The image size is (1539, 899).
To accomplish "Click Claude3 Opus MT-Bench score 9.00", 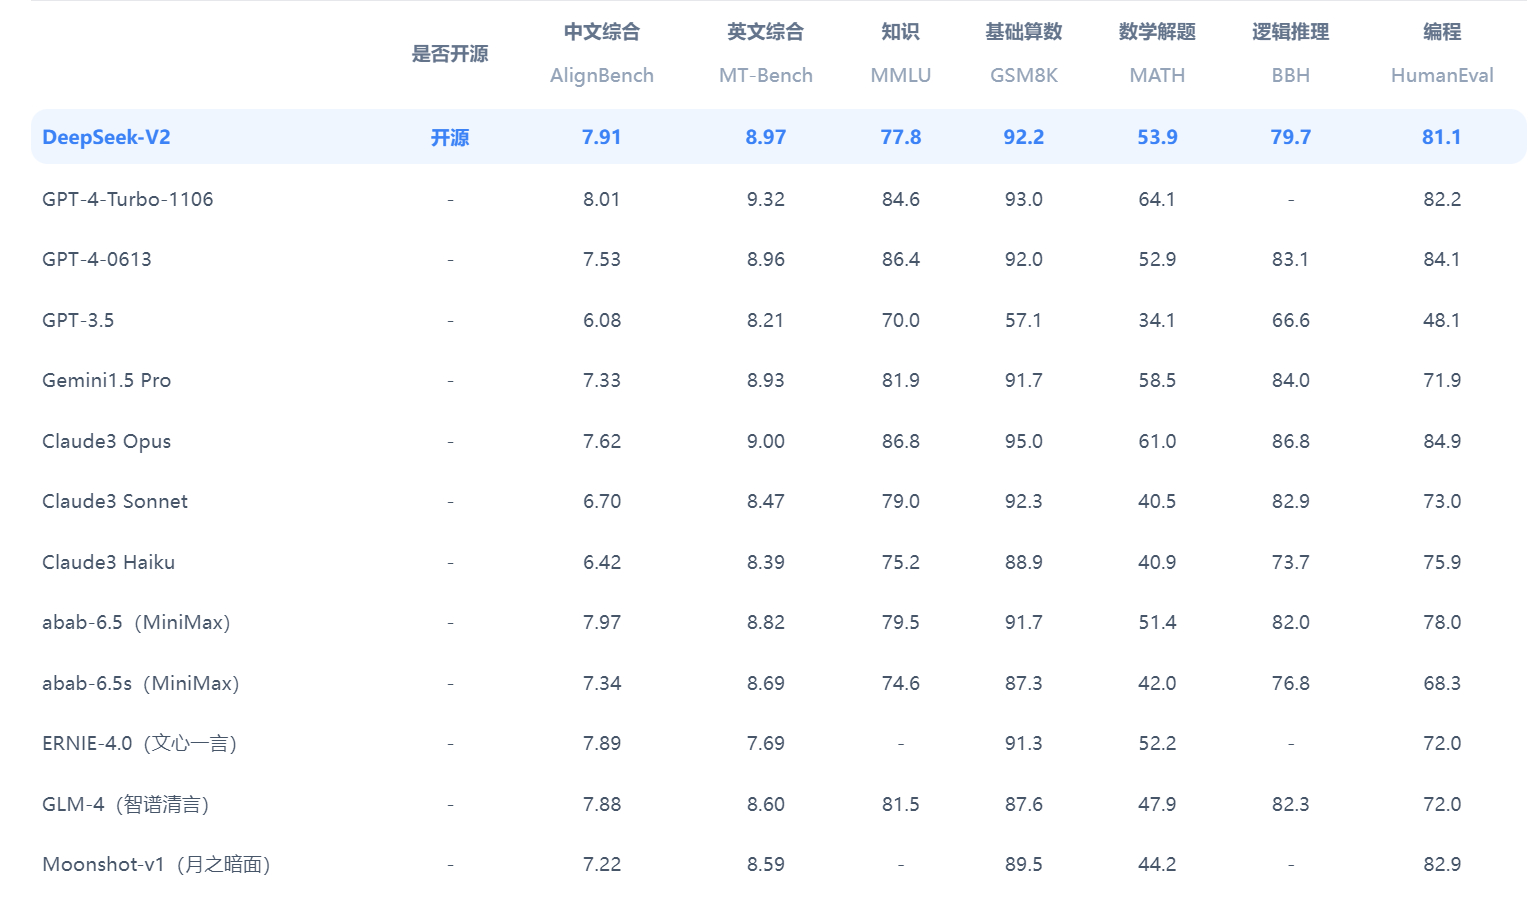I will (766, 441).
